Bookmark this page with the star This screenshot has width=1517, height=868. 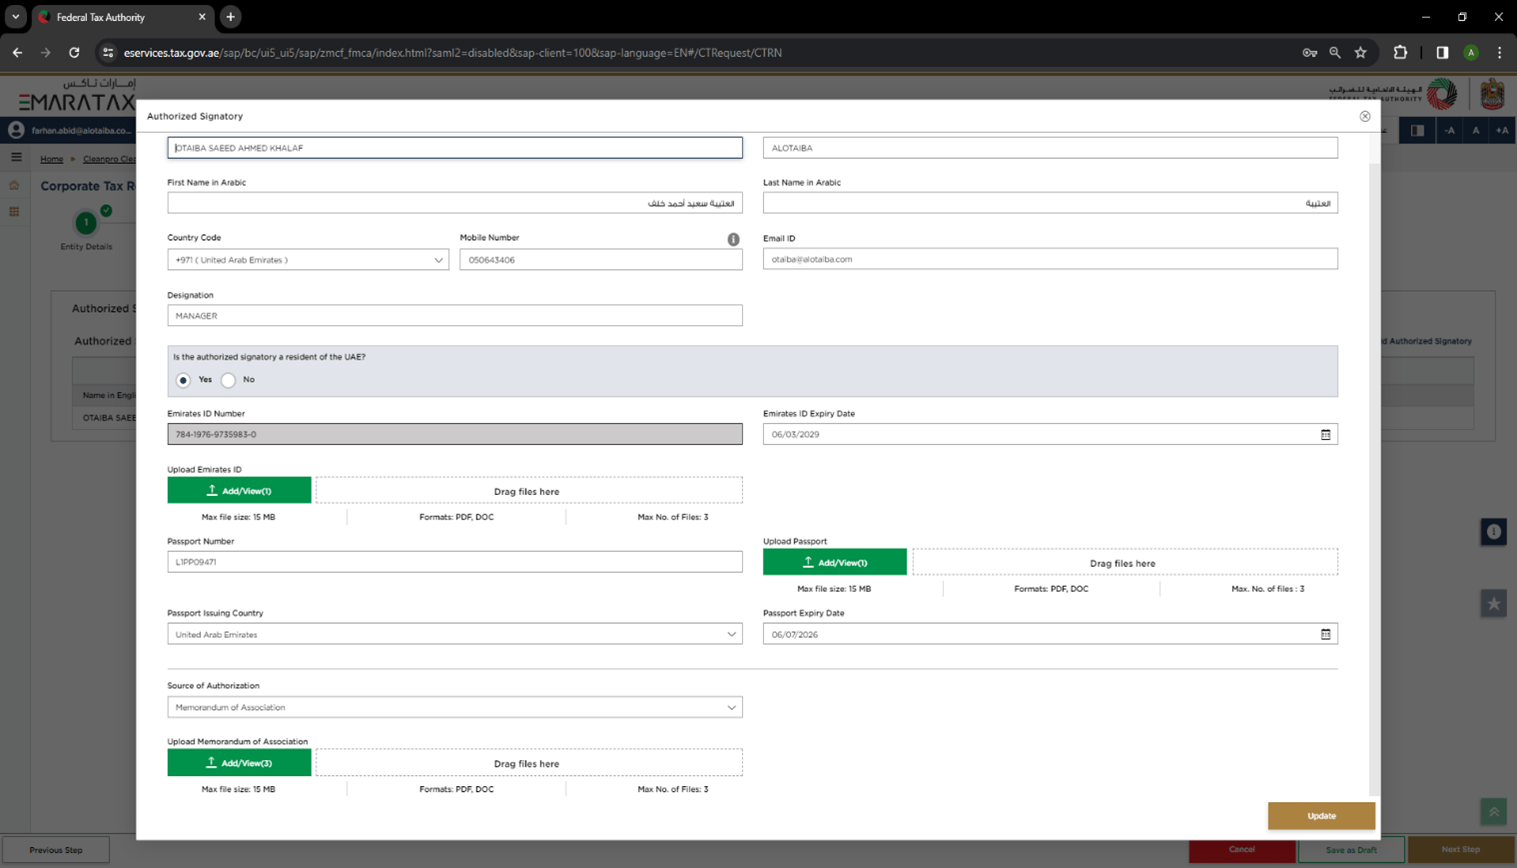(1361, 53)
